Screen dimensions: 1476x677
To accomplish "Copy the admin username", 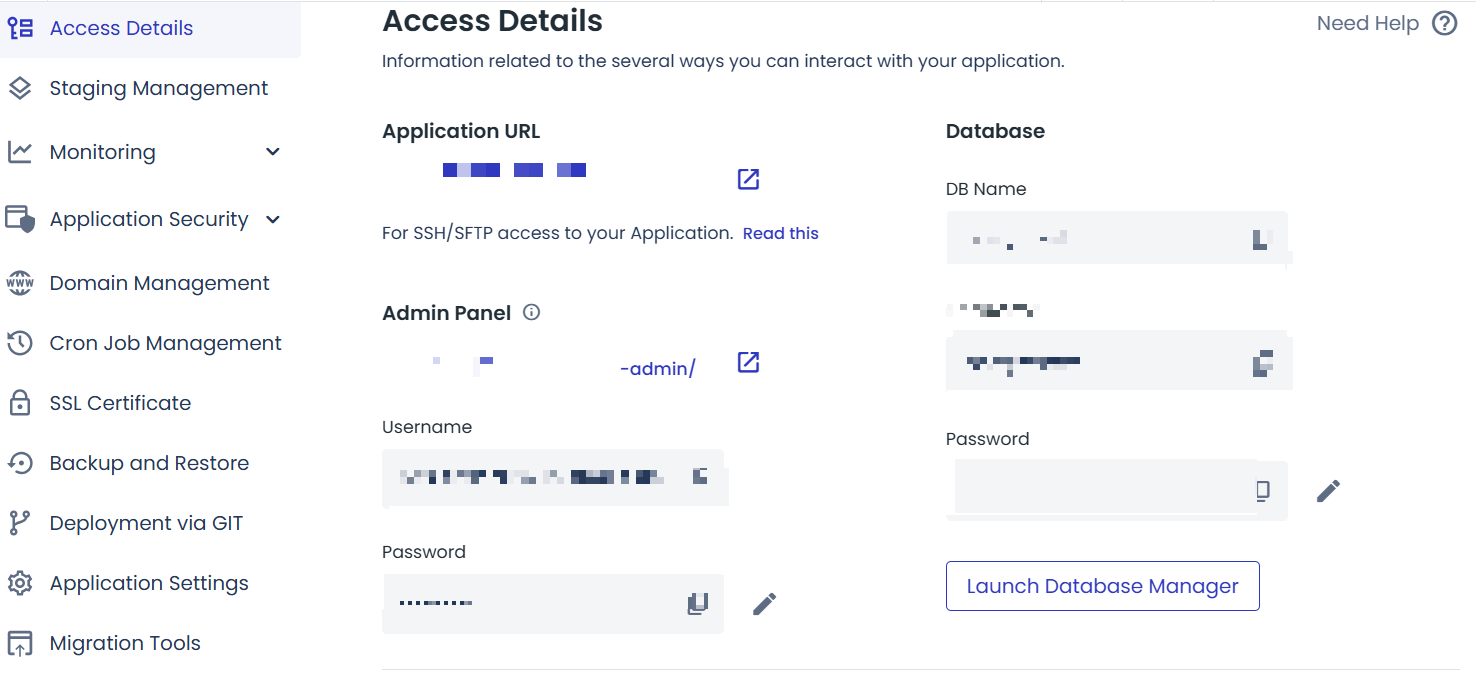I will tap(700, 476).
